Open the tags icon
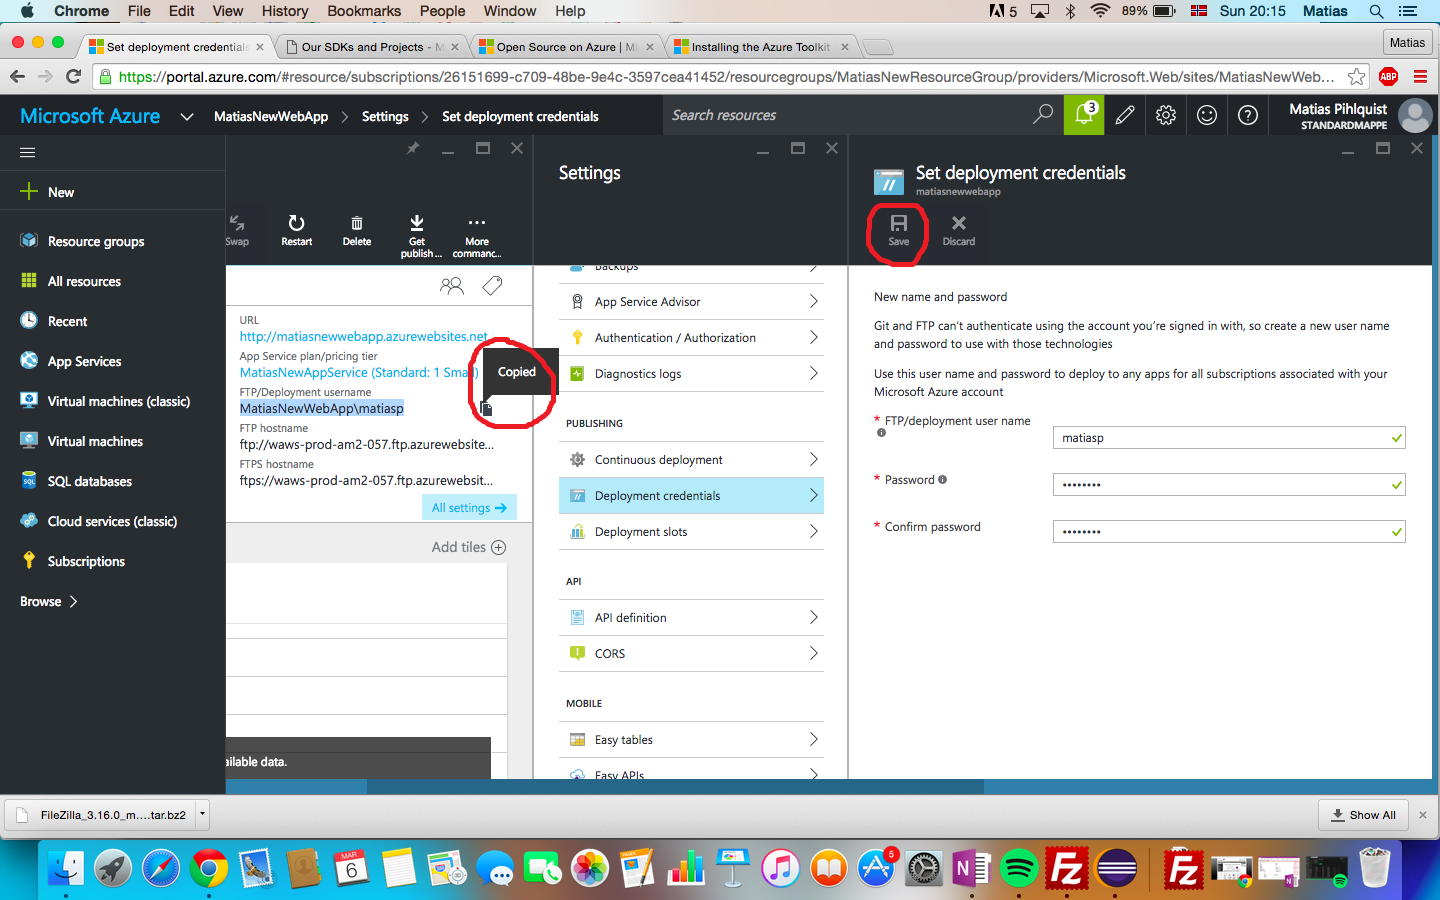This screenshot has height=900, width=1440. pos(492,286)
